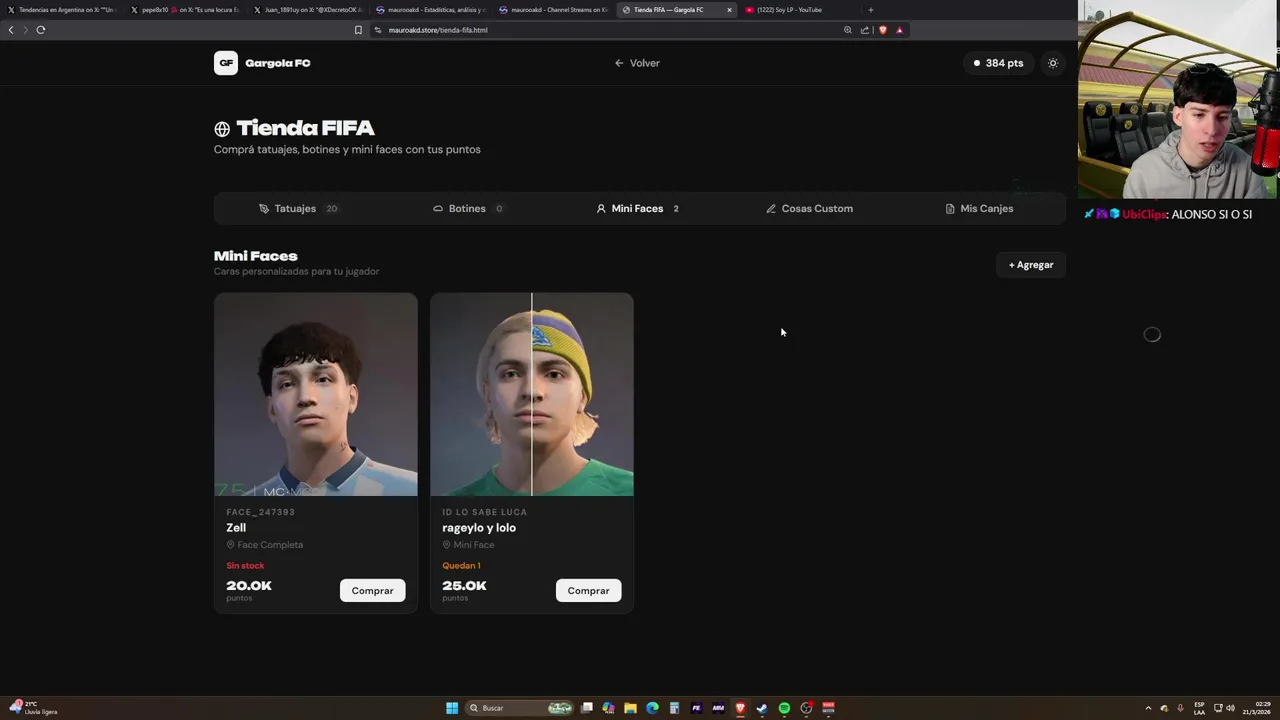Open Microsoft Edge from taskbar
Screen dimensions: 1280x720
click(x=652, y=708)
